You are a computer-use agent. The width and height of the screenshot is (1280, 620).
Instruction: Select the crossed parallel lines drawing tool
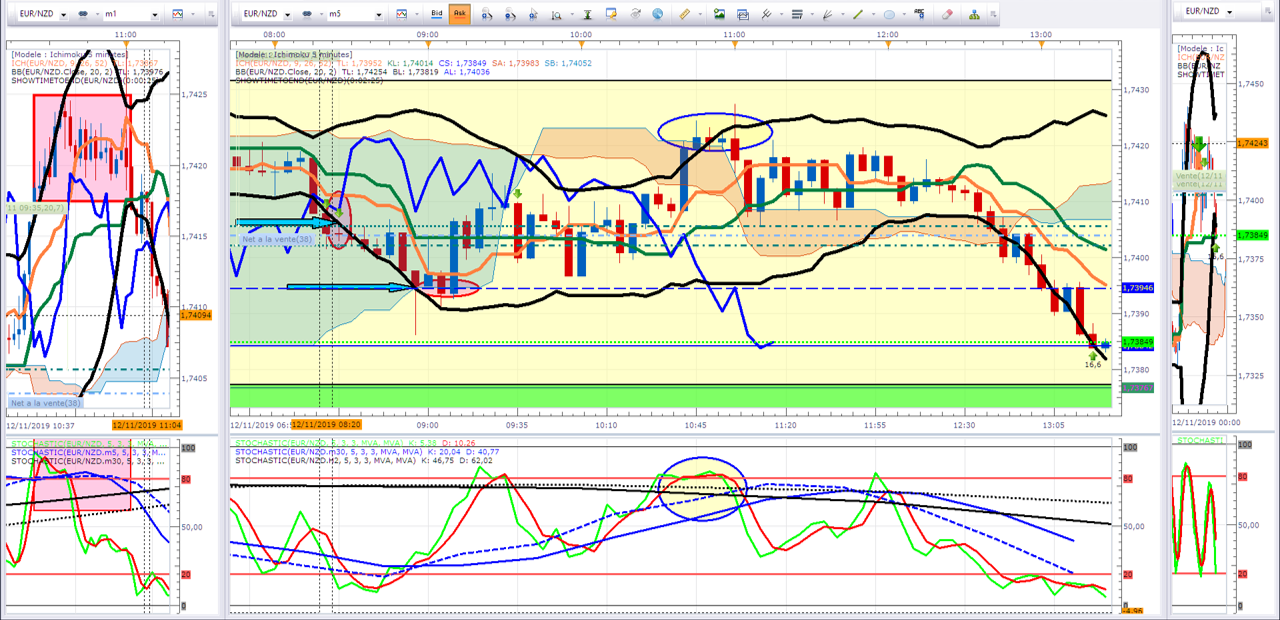[x=766, y=14]
